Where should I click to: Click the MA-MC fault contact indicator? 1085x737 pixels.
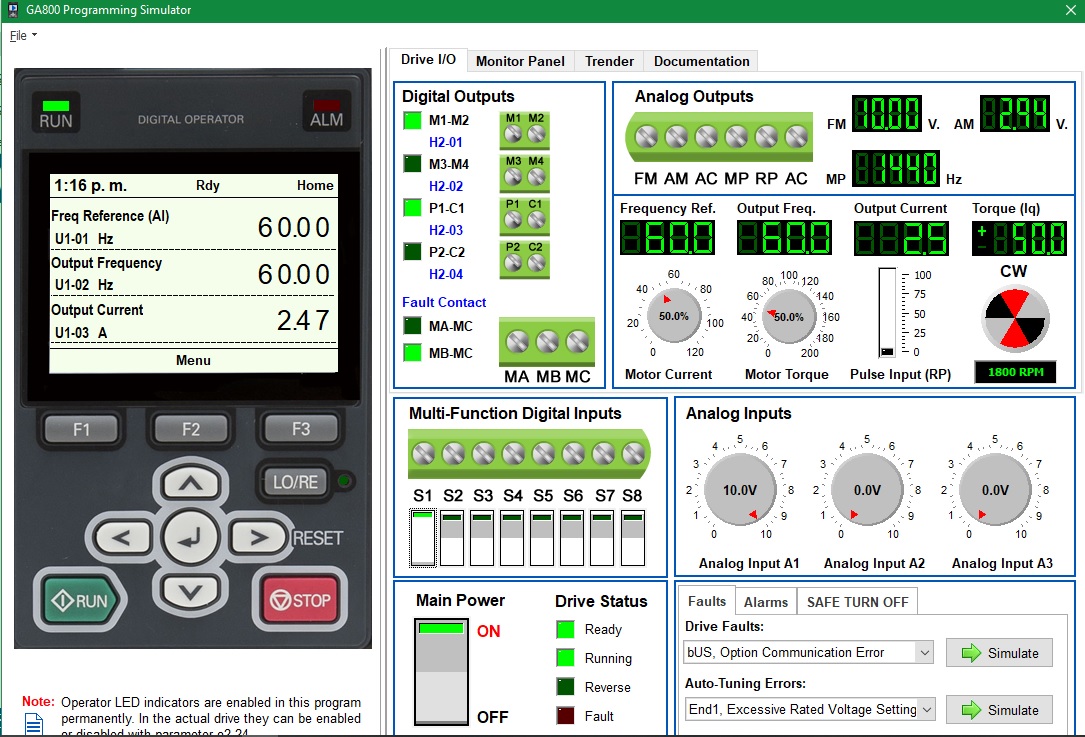pyautogui.click(x=412, y=325)
